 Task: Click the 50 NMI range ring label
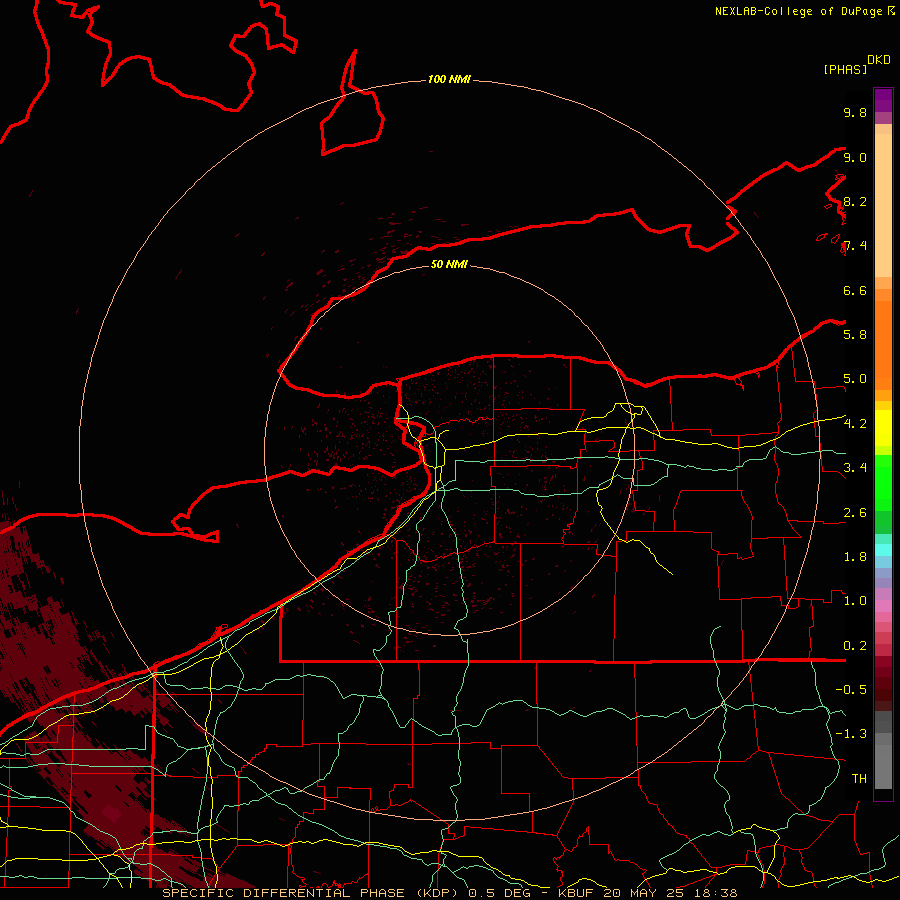click(x=449, y=264)
